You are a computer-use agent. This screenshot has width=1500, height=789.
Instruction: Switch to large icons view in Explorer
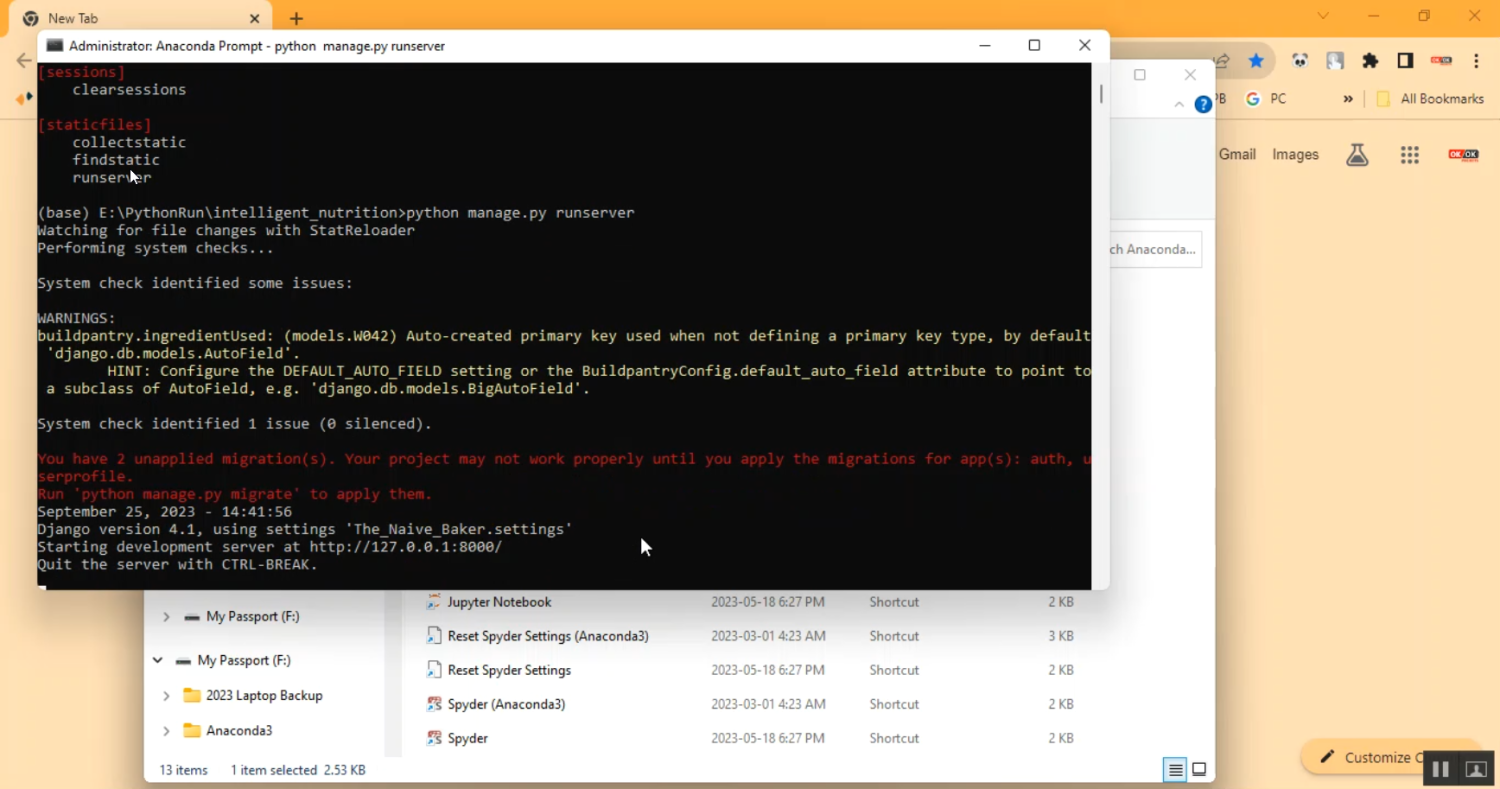1199,770
